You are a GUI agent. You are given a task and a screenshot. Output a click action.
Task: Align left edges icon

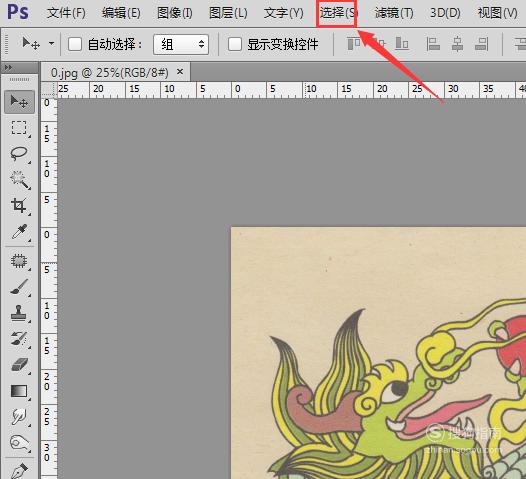[x=433, y=44]
